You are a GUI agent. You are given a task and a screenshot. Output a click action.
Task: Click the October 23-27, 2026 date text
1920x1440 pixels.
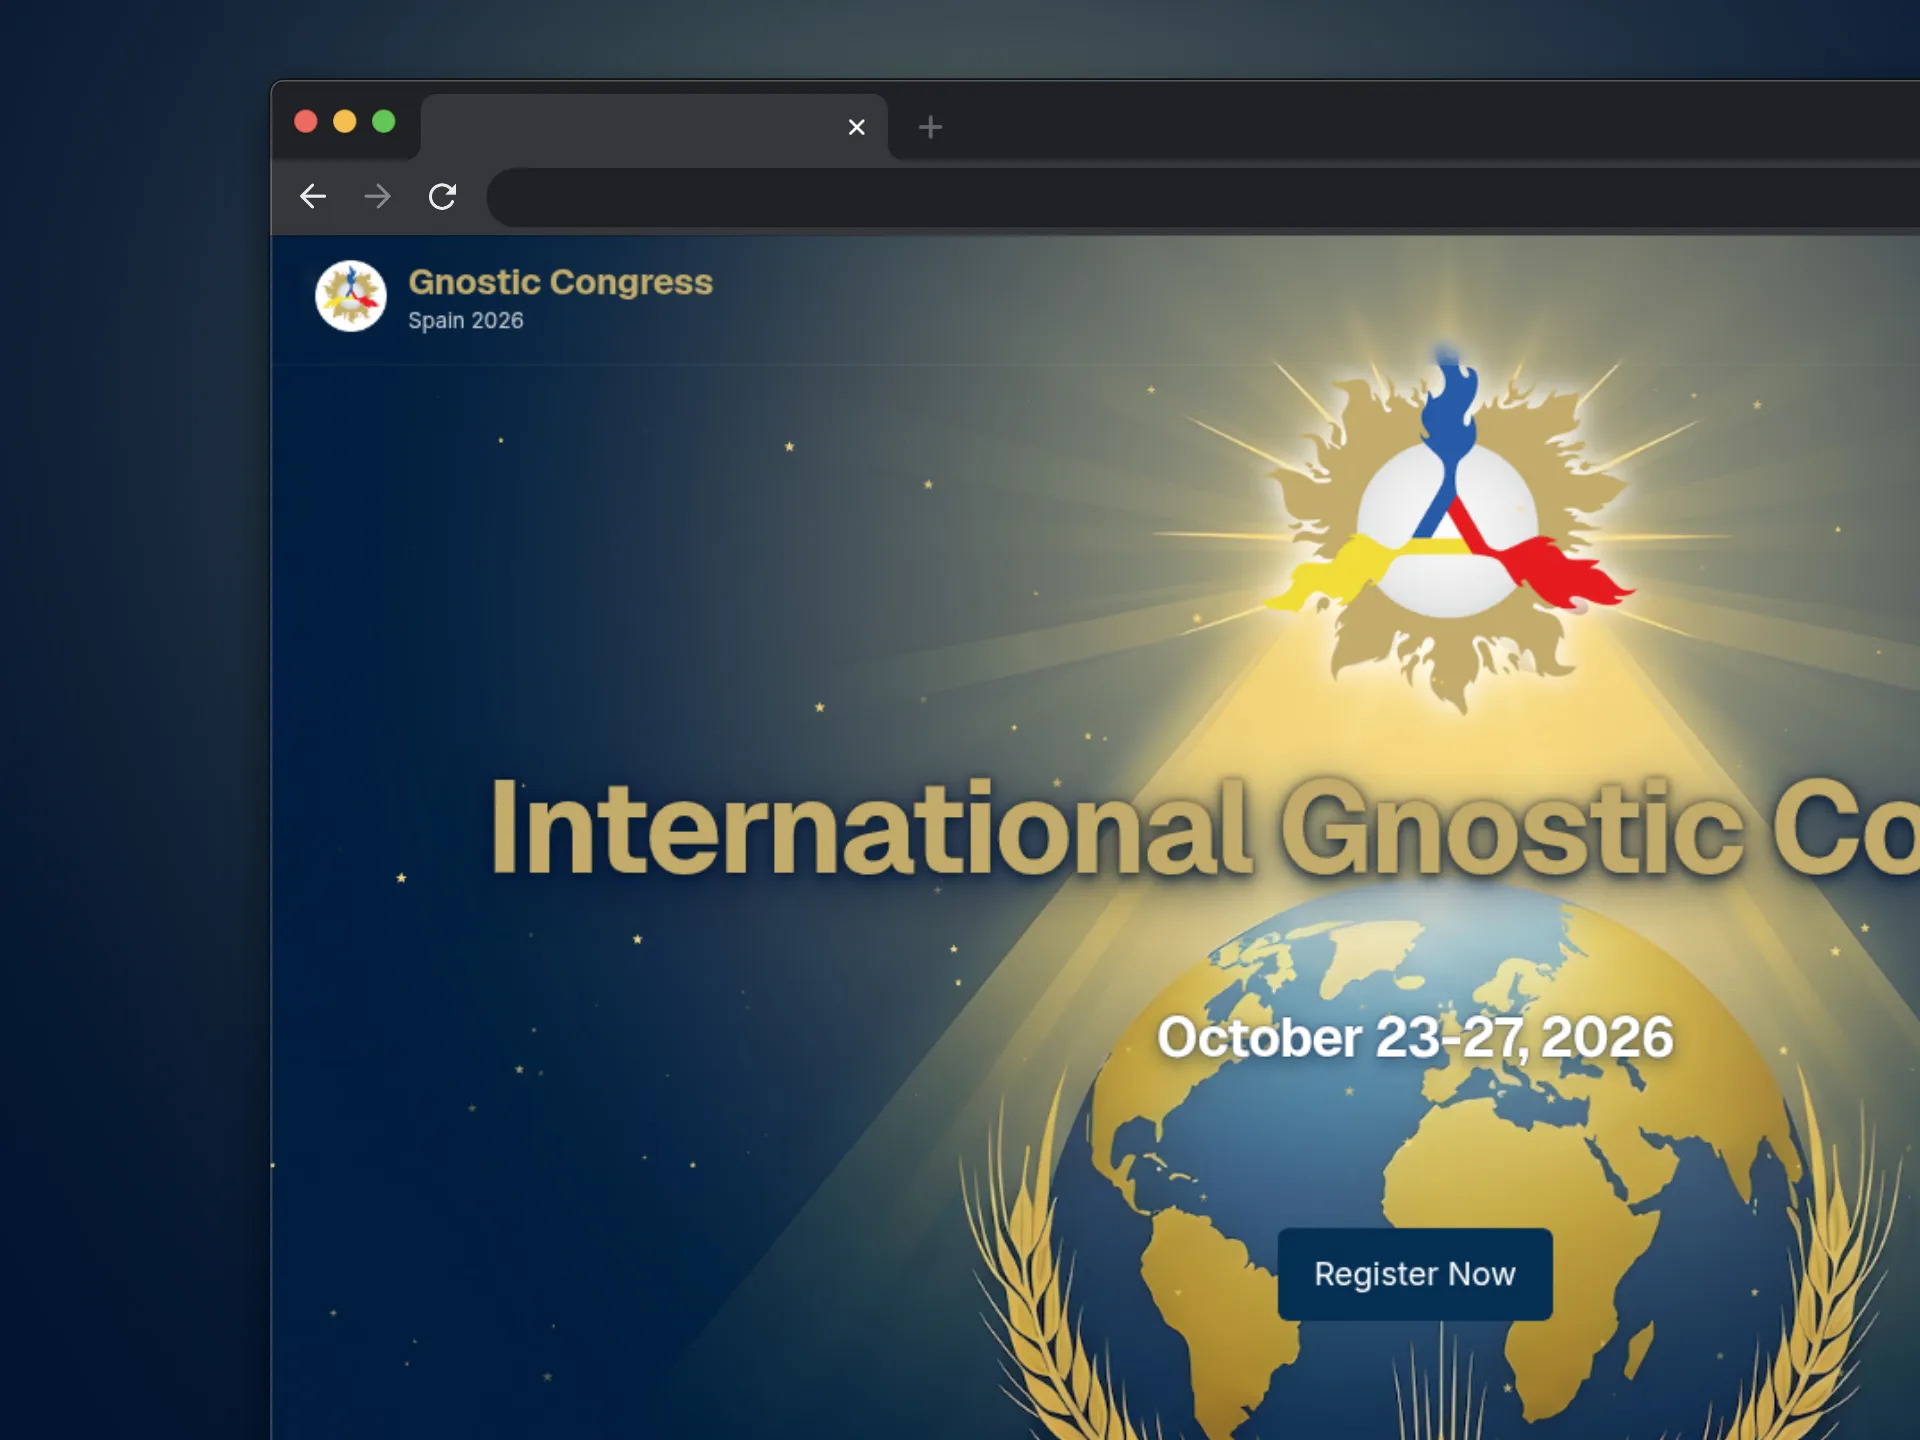click(x=1413, y=1038)
